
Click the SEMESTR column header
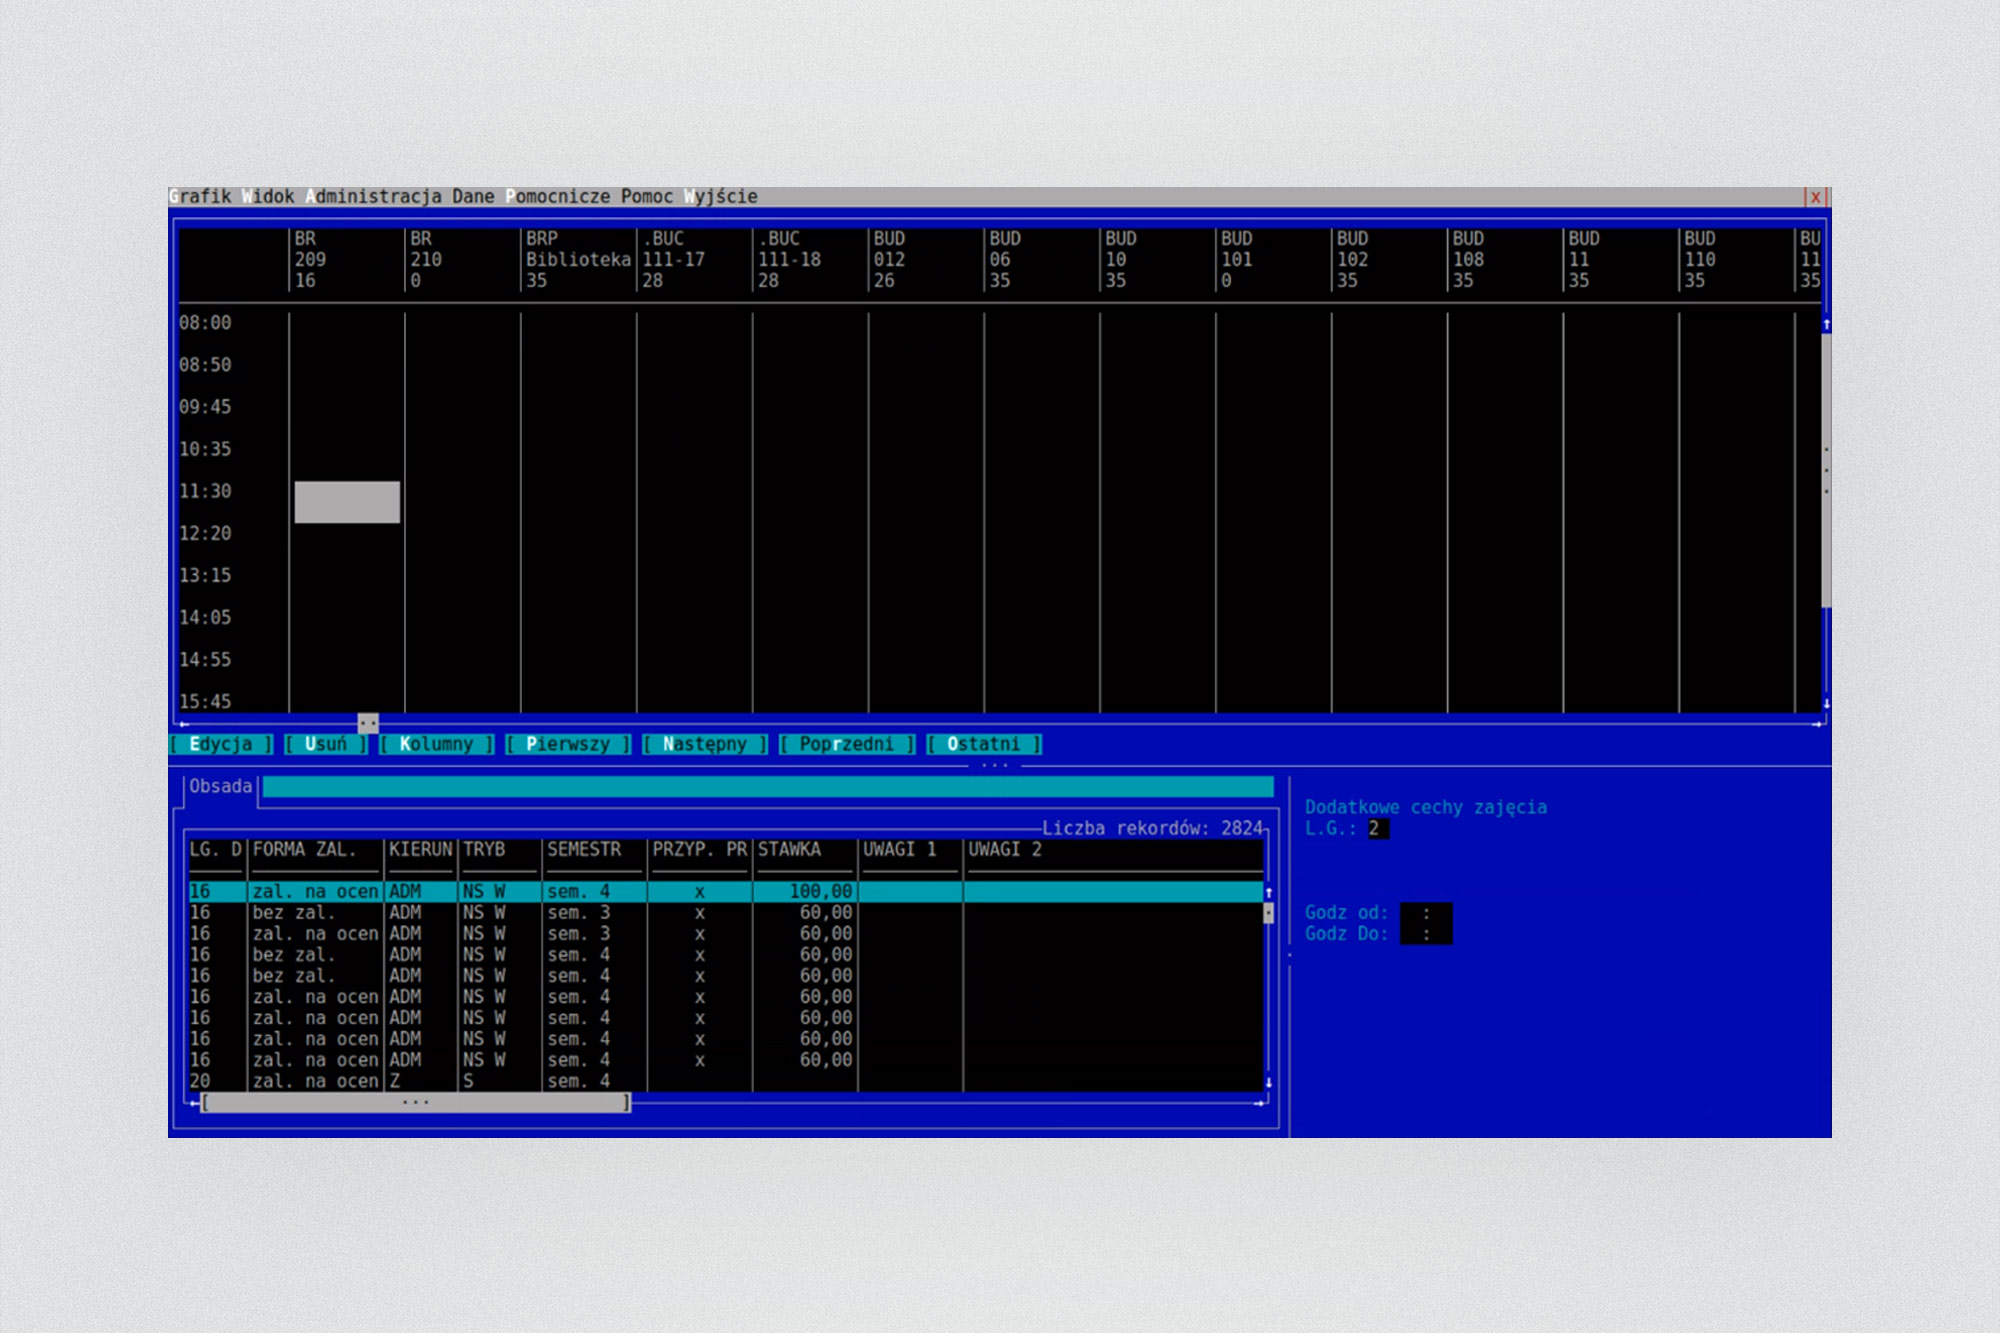coord(584,849)
